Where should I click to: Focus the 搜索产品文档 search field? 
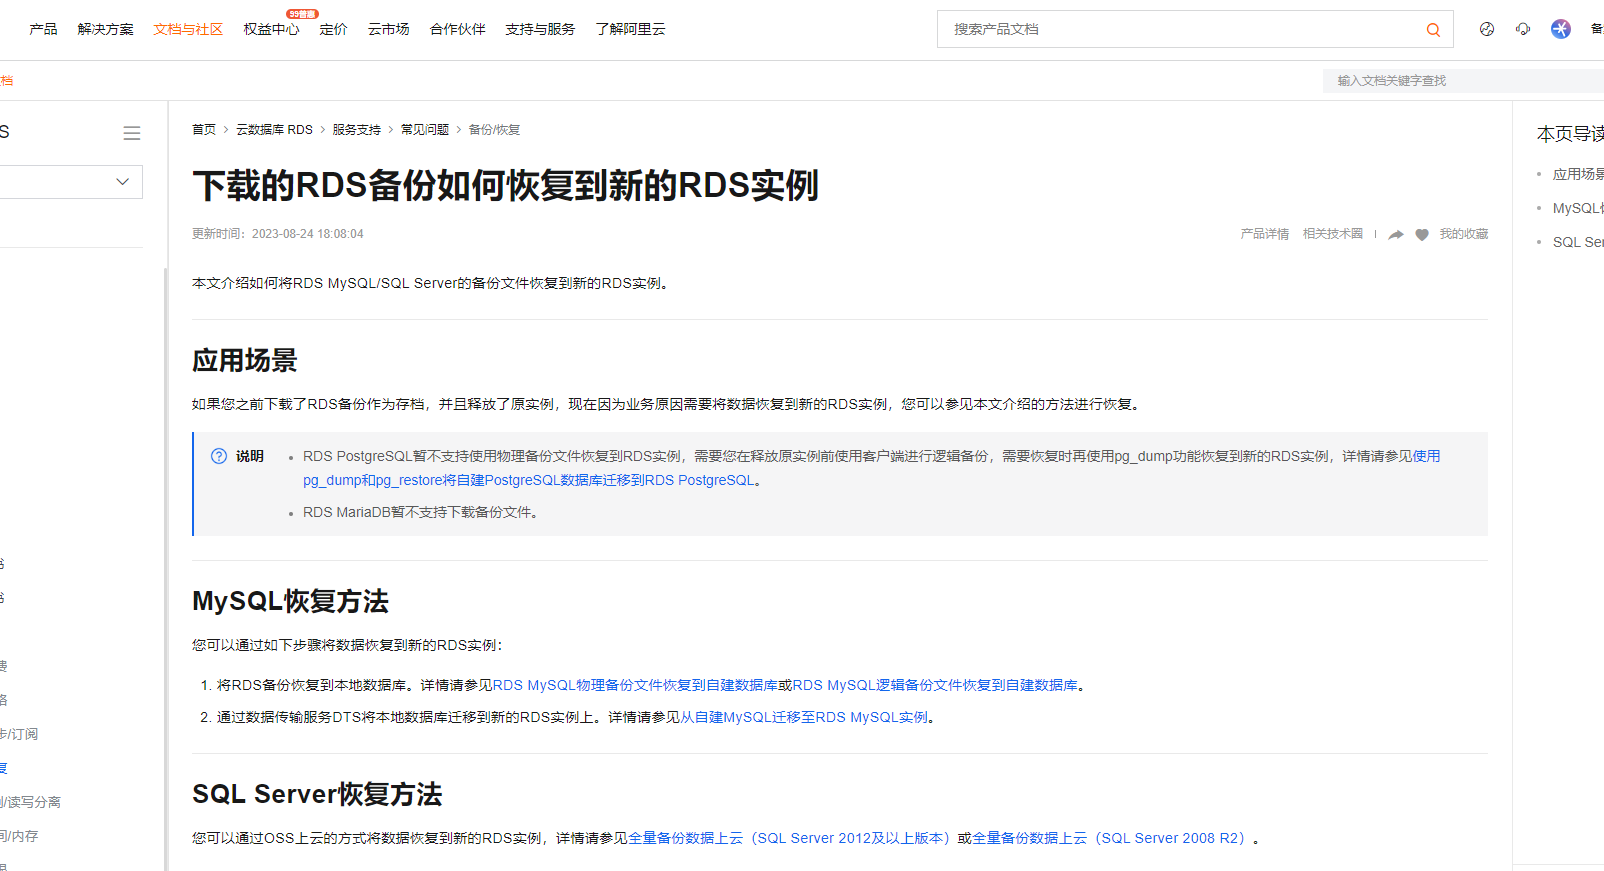pos(1180,29)
